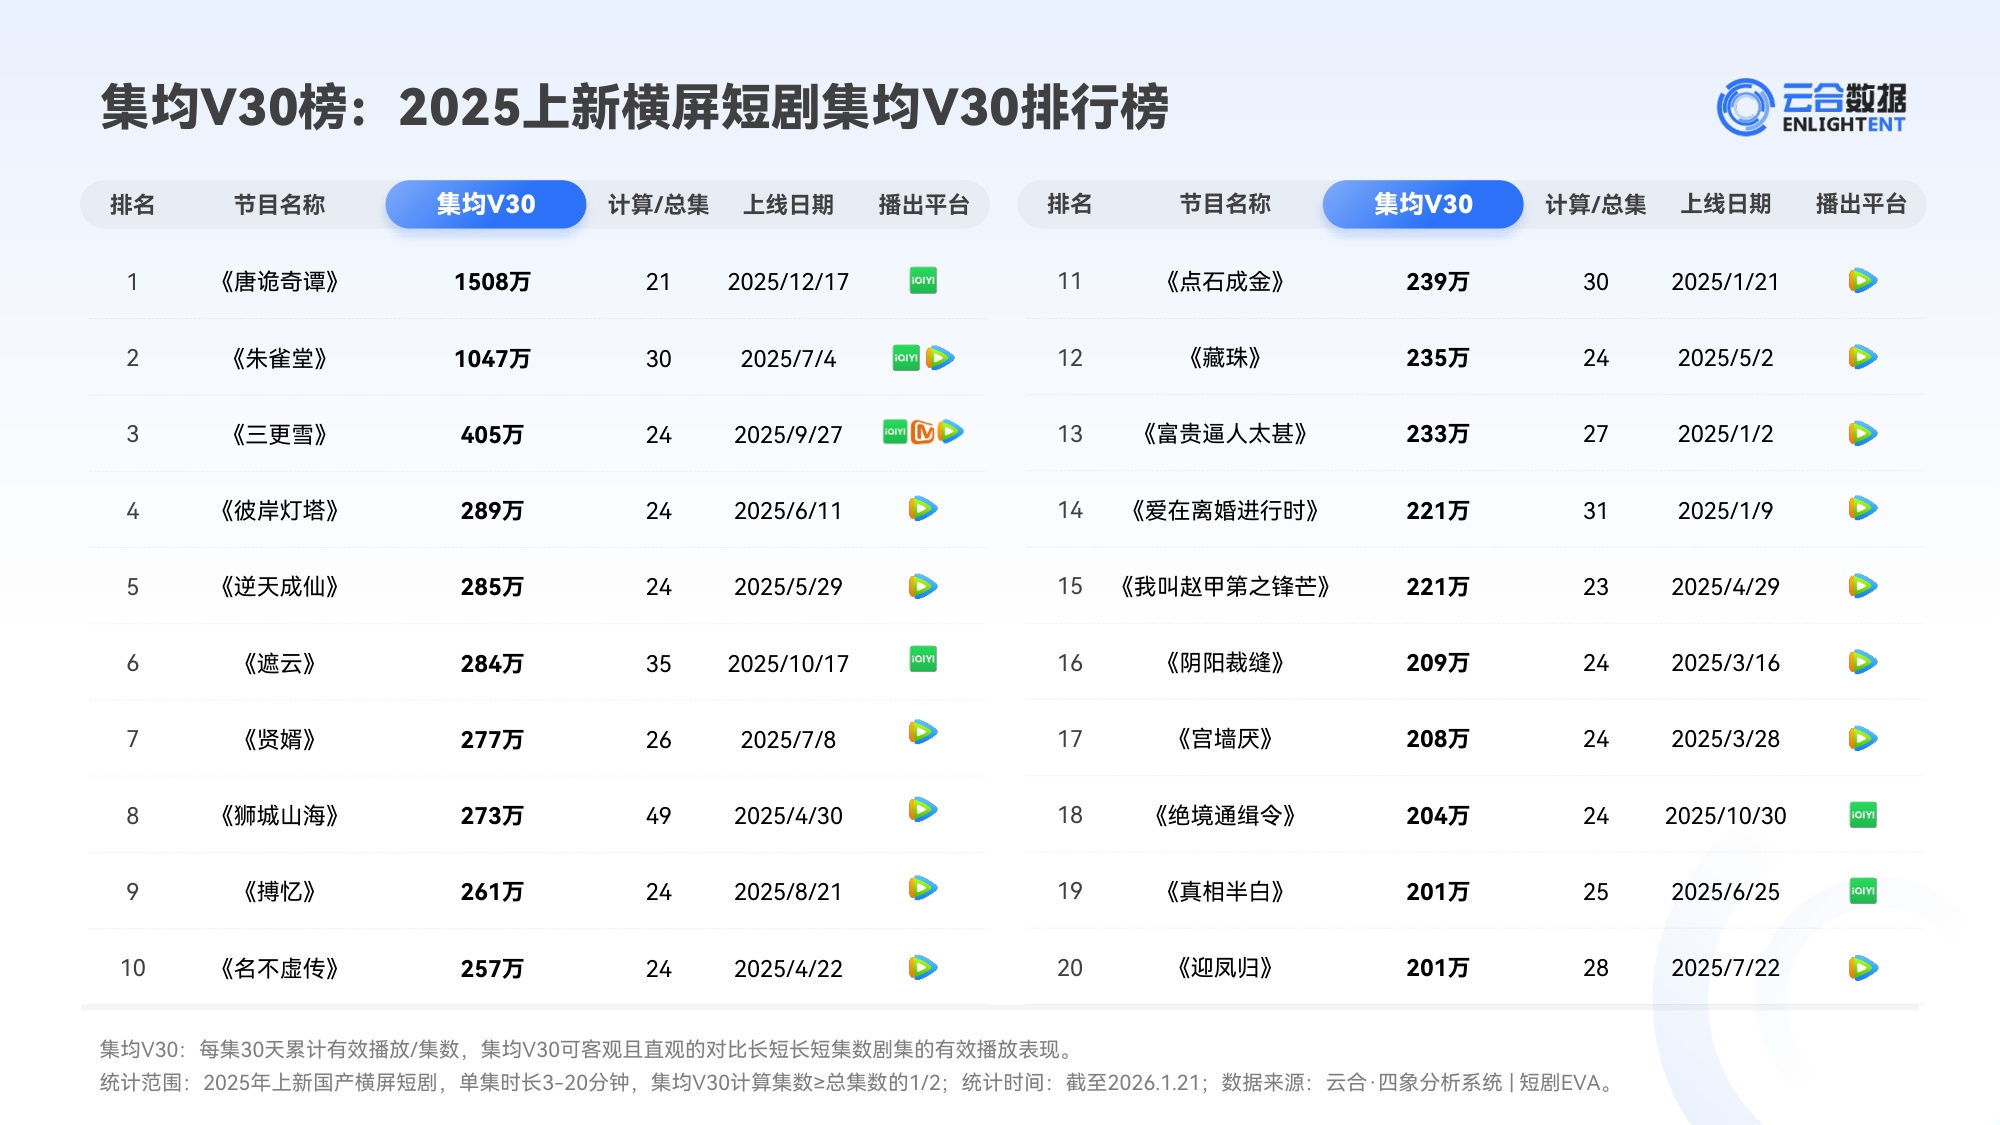2000x1125 pixels.
Task: Select the 节目名称 header in right table
Action: point(1225,203)
